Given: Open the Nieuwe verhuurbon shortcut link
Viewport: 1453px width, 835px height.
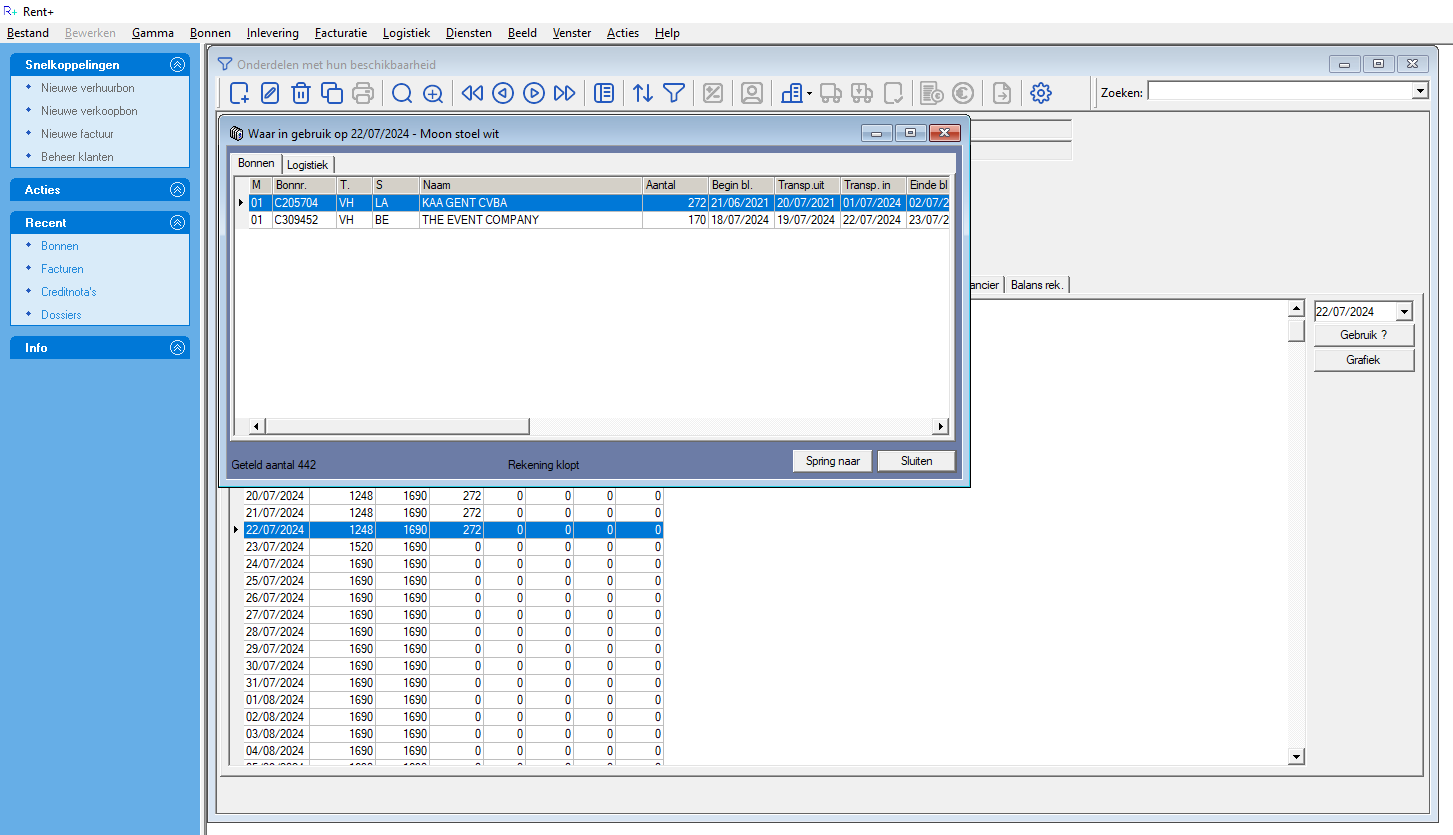Looking at the screenshot, I should click(87, 88).
